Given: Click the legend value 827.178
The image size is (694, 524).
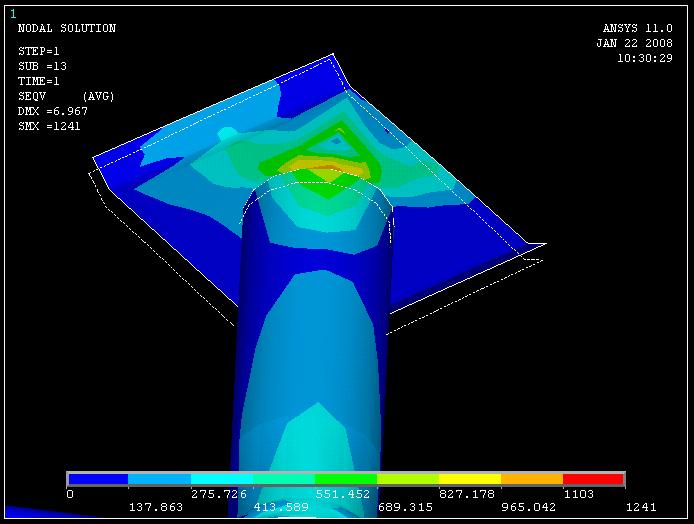Looking at the screenshot, I should 467,494.
